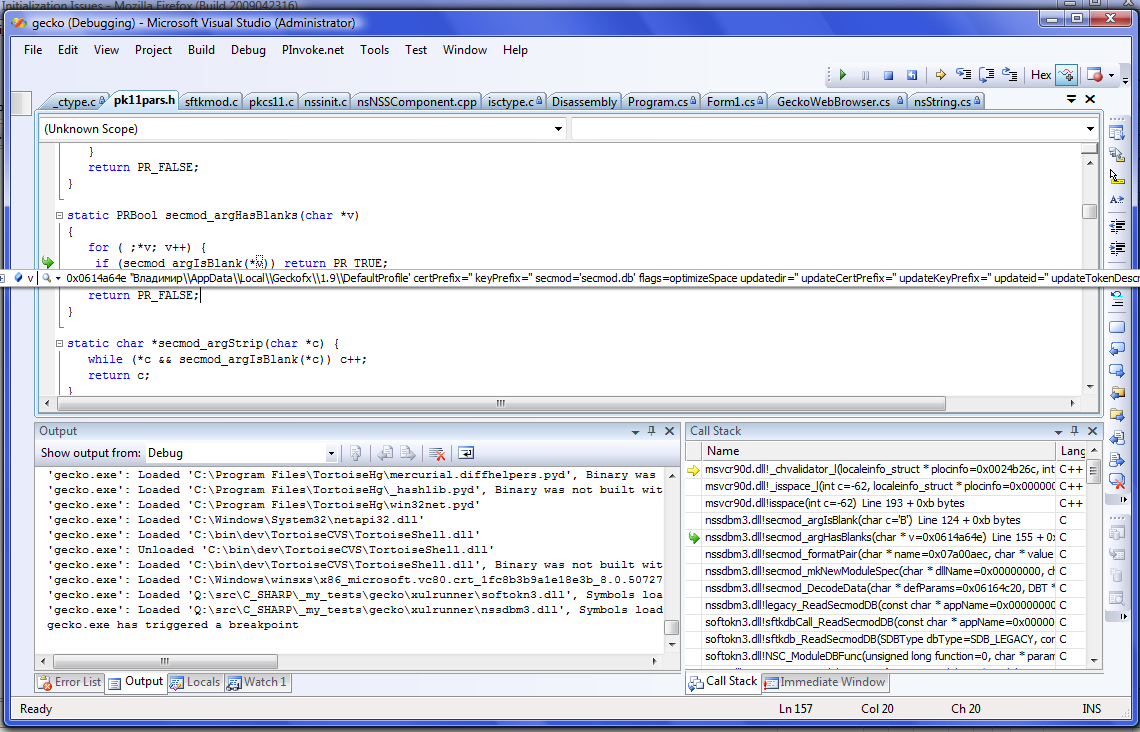This screenshot has height=732, width=1140.
Task: Switch to Locals tab
Action: point(195,682)
